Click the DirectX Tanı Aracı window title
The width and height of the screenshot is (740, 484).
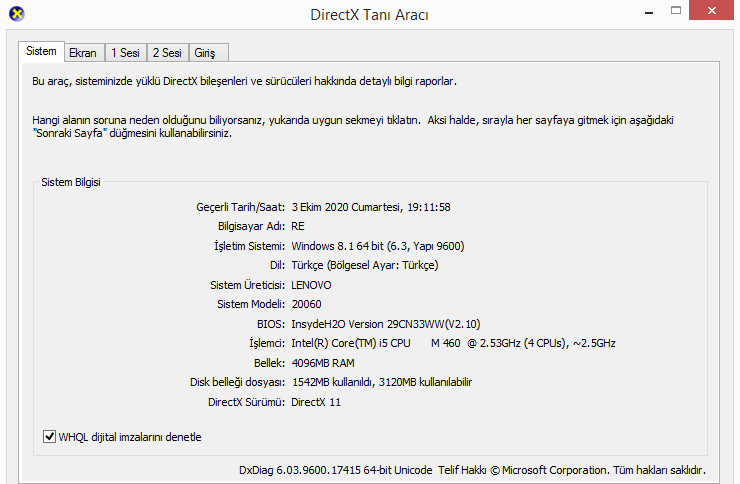click(x=370, y=15)
